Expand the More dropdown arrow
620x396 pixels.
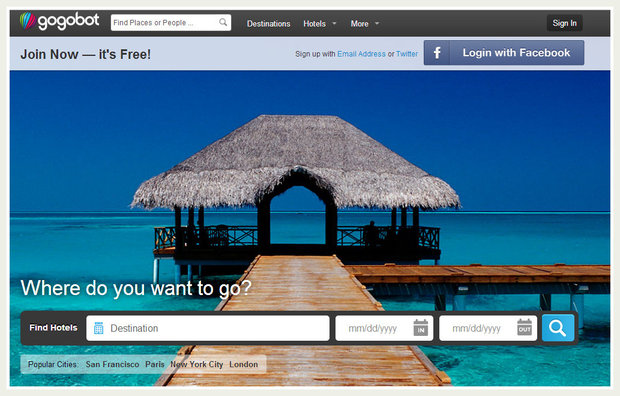[x=377, y=23]
